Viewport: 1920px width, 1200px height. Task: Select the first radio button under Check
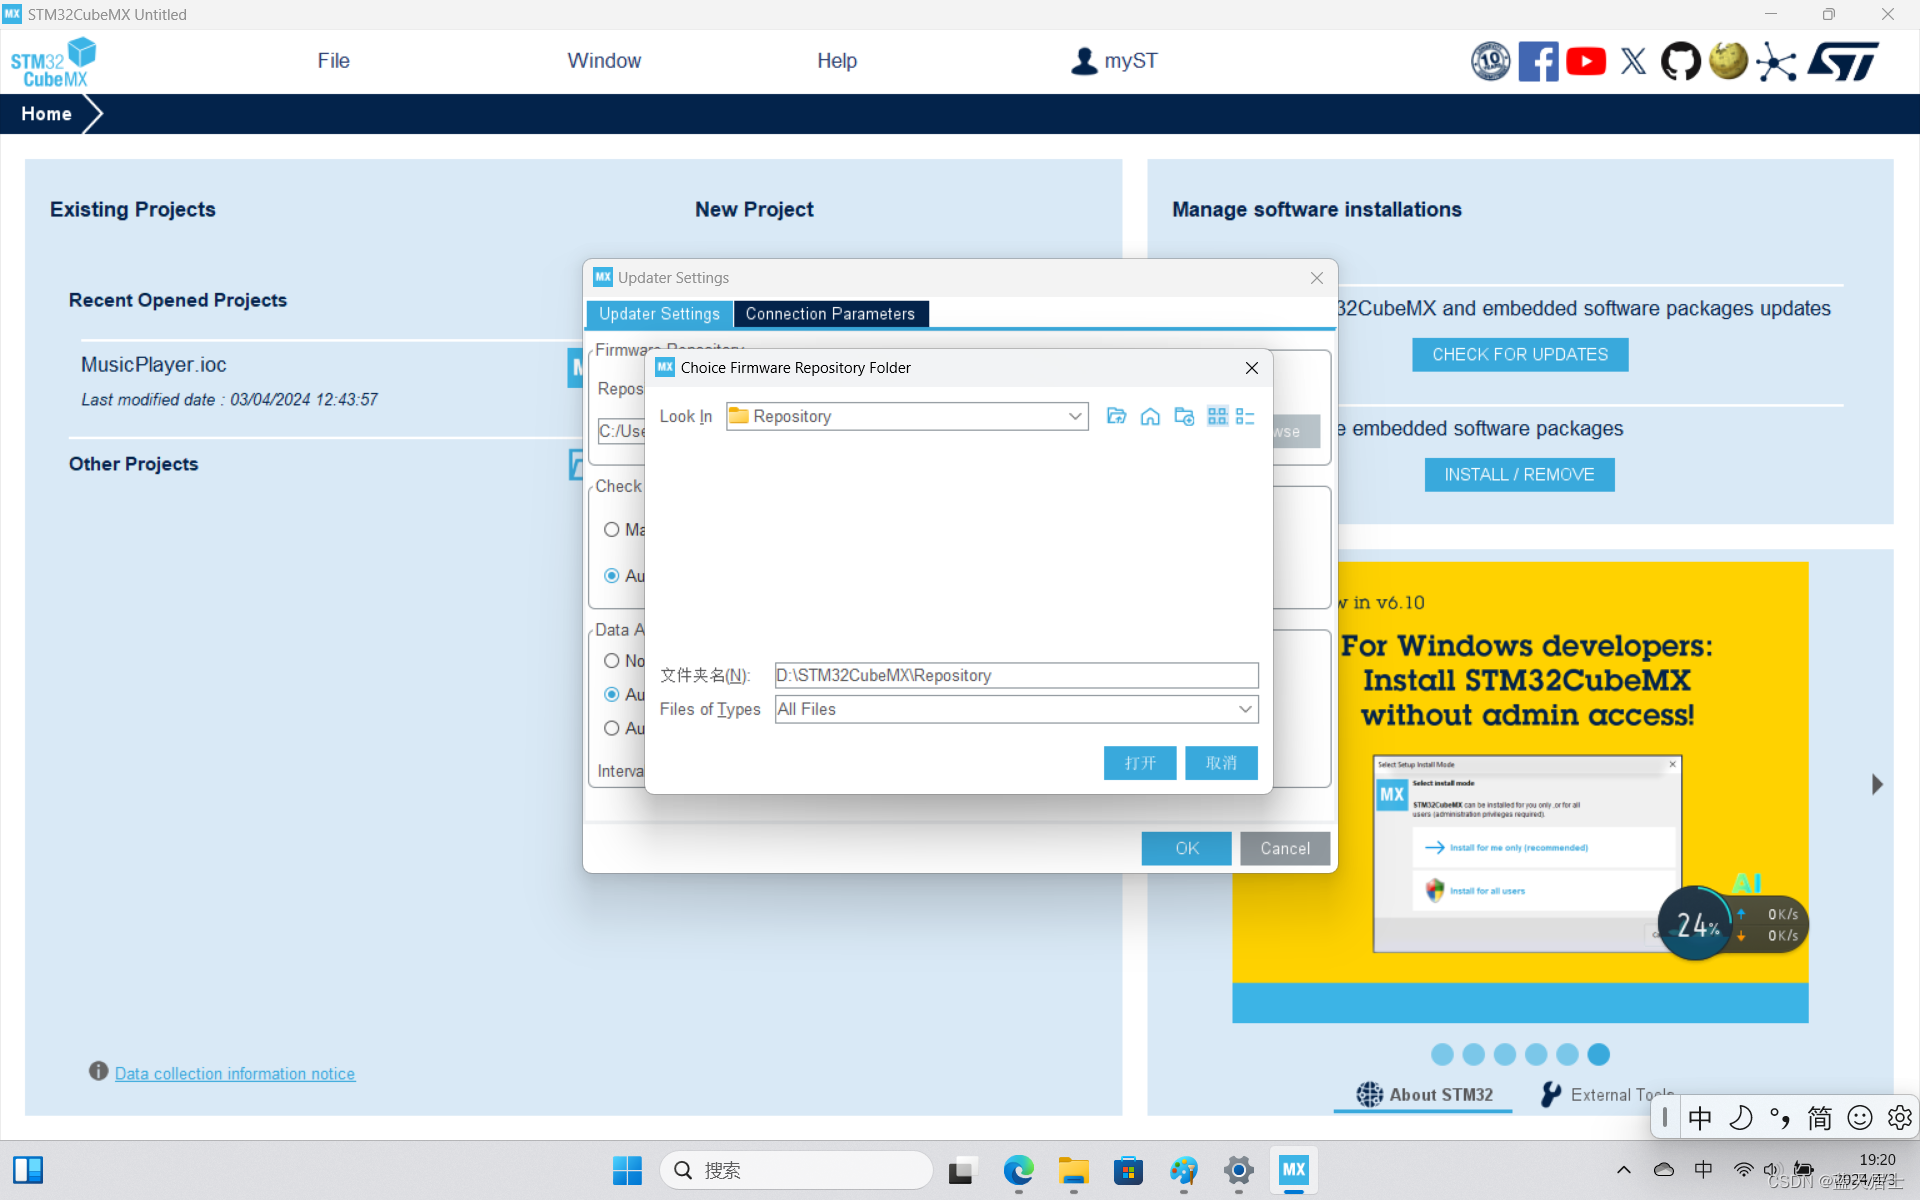612,530
